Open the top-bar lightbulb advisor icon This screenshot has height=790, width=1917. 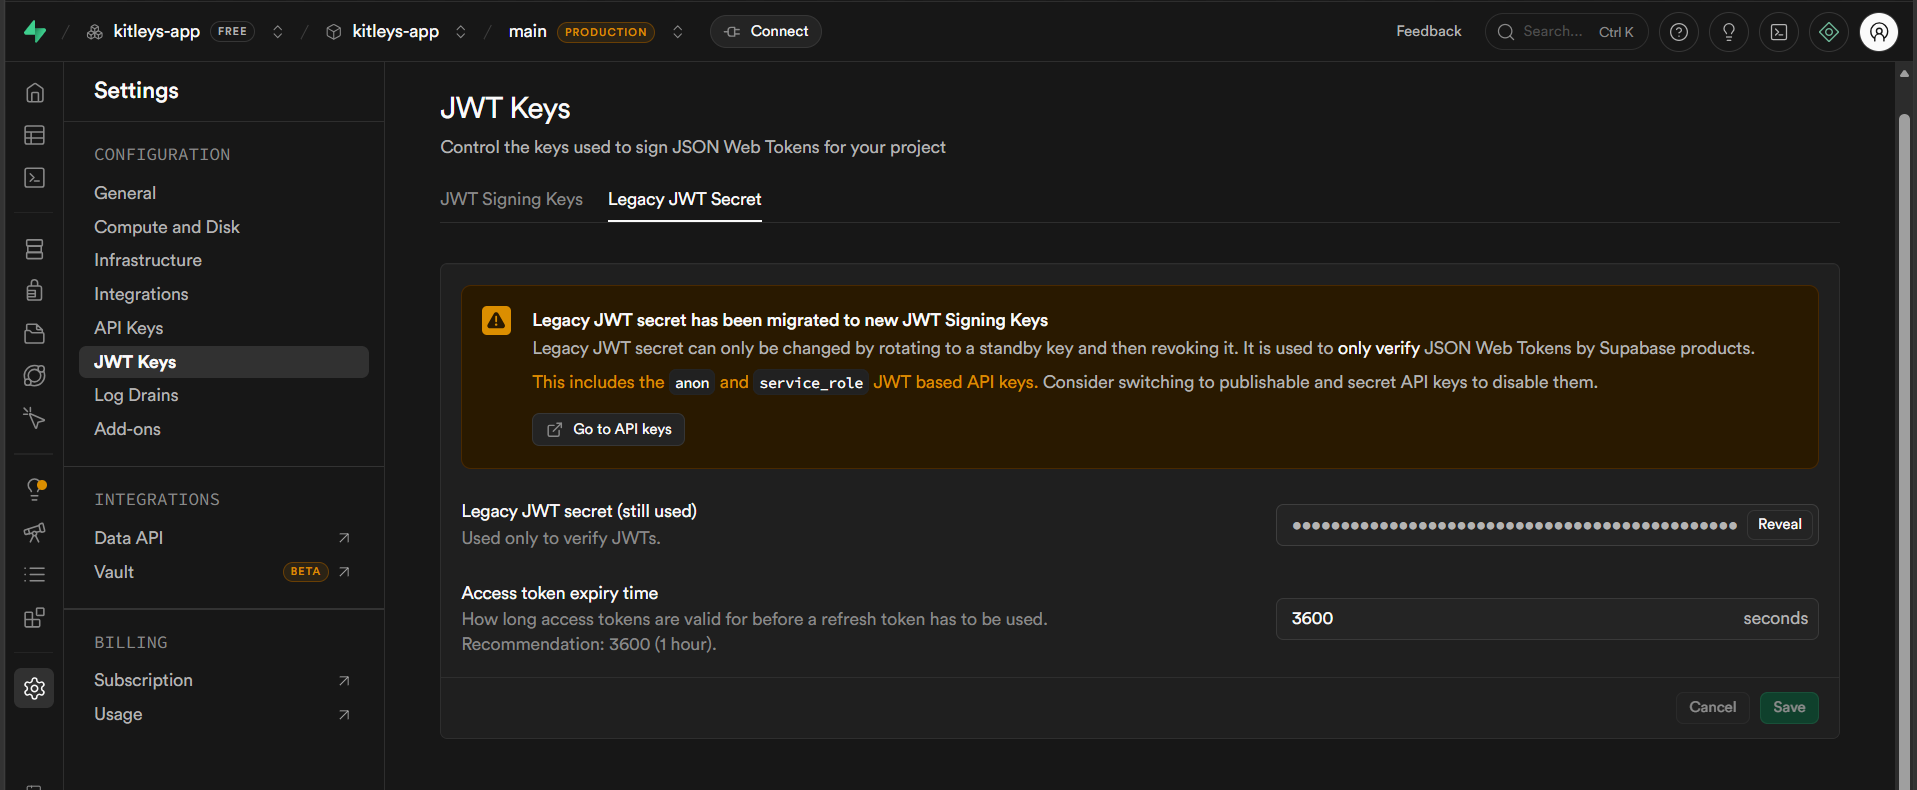point(1729,32)
